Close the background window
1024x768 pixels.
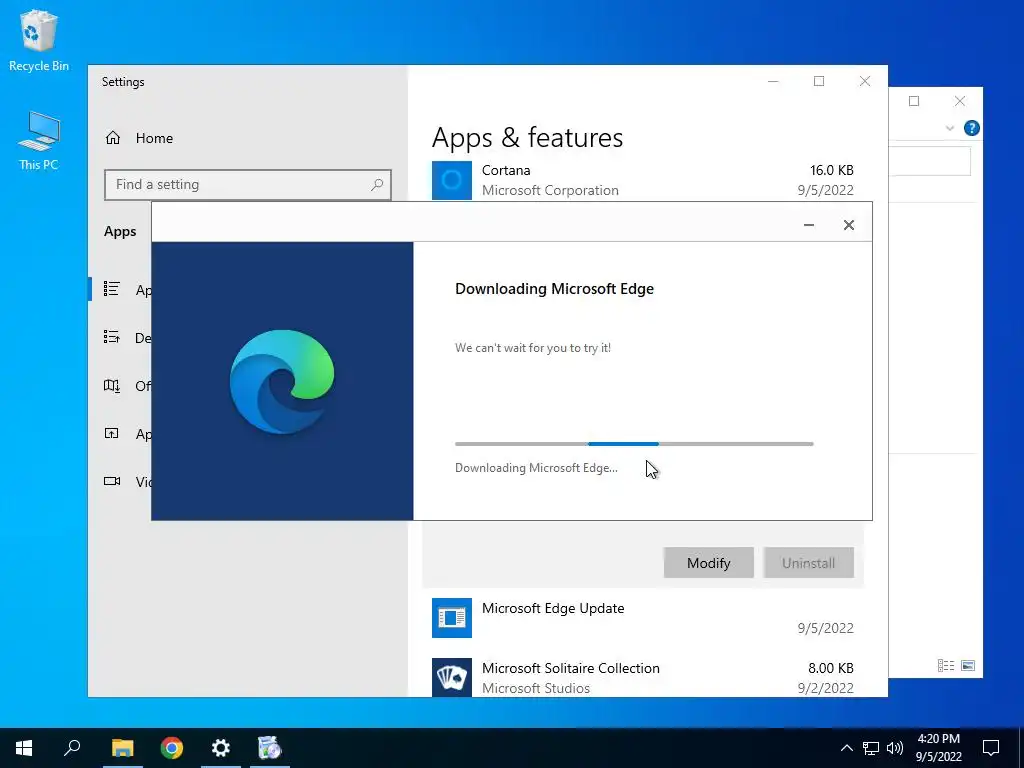(x=959, y=101)
